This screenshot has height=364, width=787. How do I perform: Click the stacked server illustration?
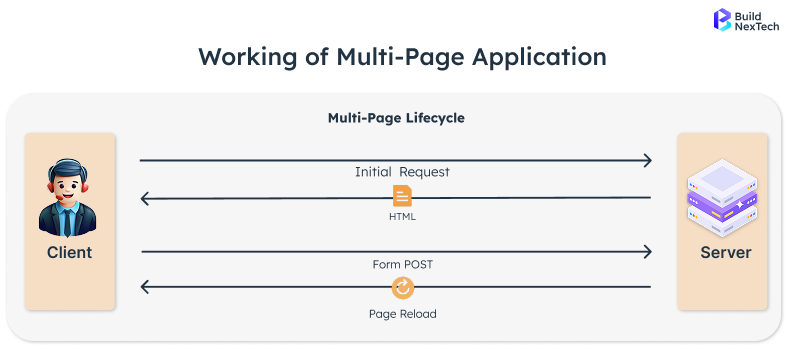click(722, 197)
